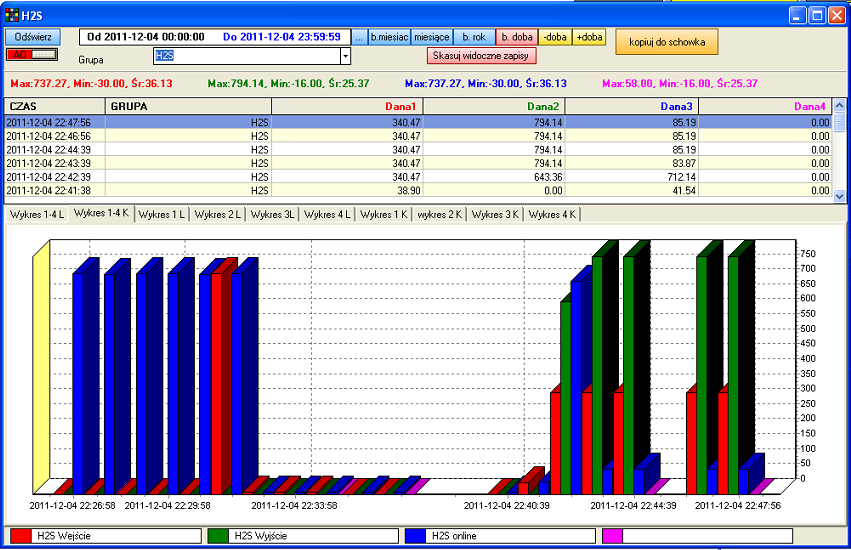The image size is (851, 550).
Task: Sort by Dana2 column header
Action: (494, 106)
